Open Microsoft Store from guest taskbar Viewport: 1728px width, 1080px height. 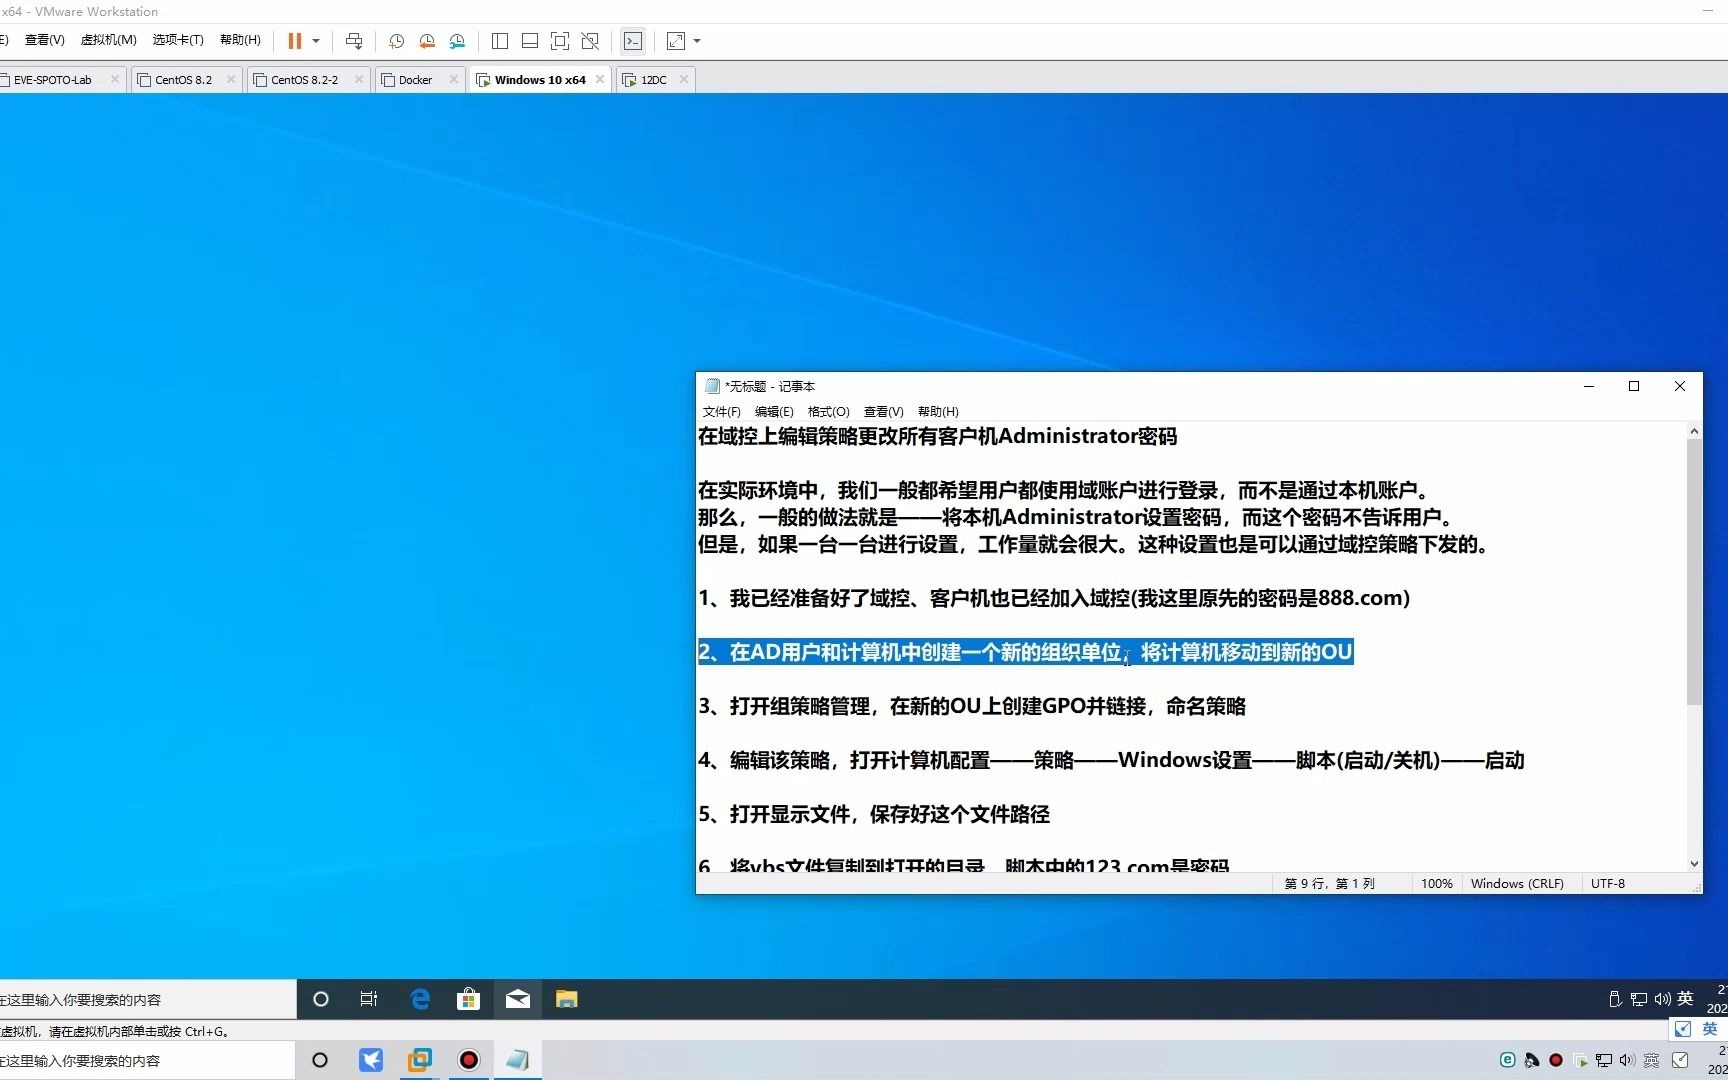(x=468, y=999)
